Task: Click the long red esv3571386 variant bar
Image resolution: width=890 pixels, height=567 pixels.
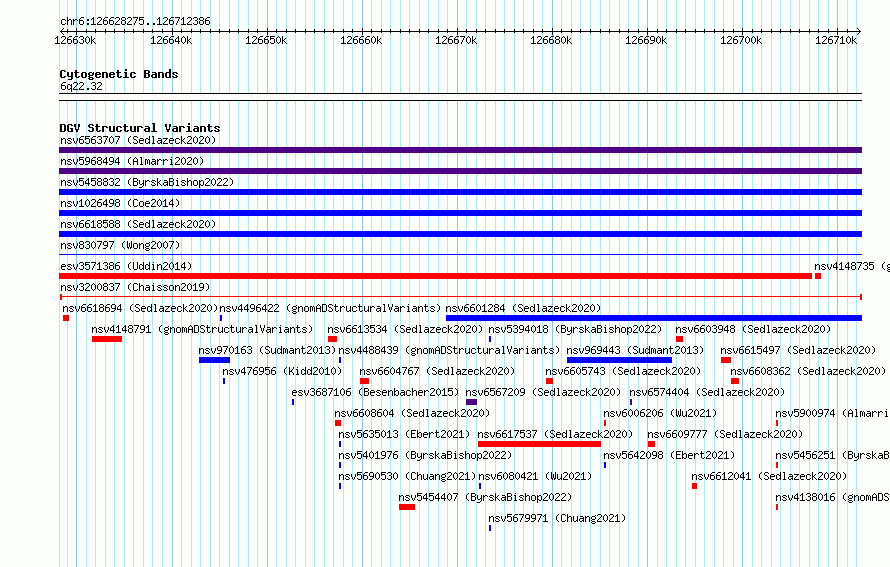Action: (435, 276)
